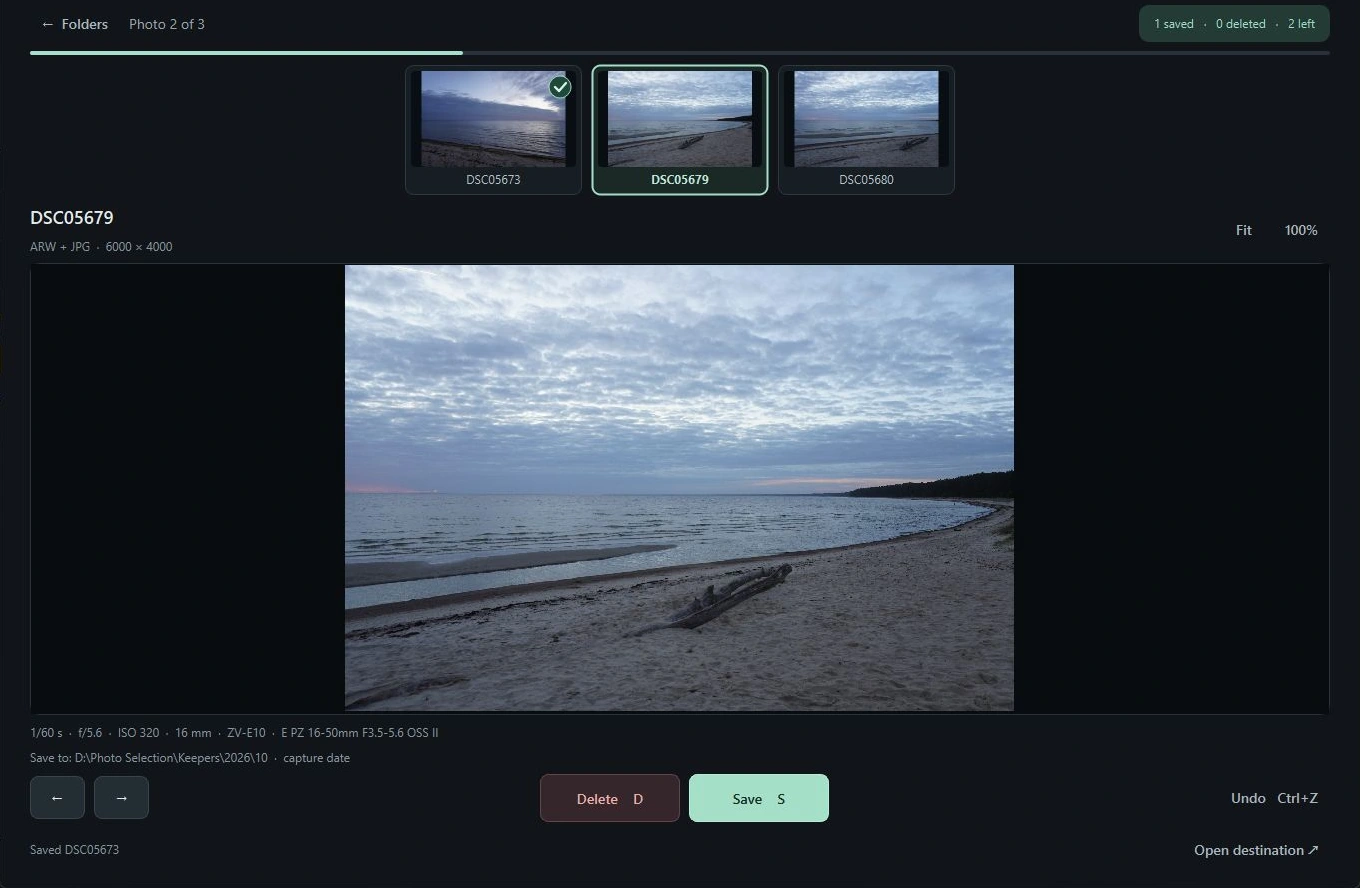Viewport: 1360px width, 888px height.
Task: Click the DSC05679 filename heading
Action: [72, 218]
